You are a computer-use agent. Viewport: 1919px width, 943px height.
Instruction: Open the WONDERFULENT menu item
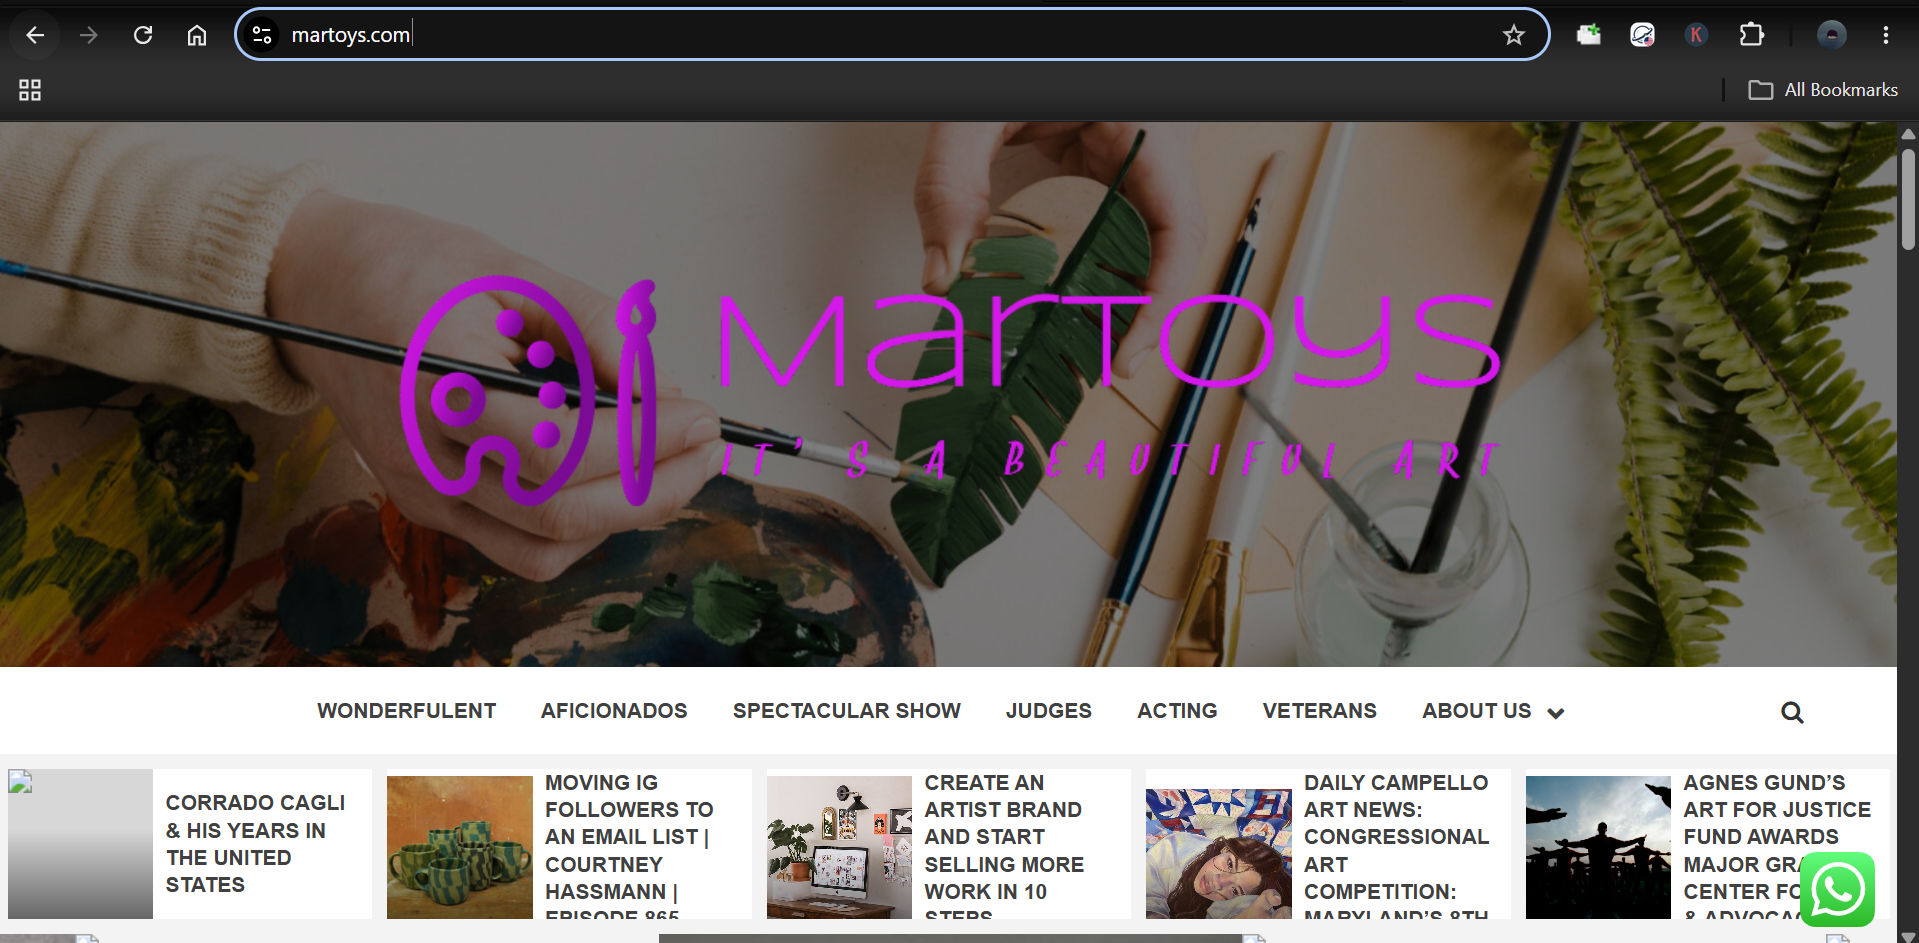pyautogui.click(x=406, y=711)
